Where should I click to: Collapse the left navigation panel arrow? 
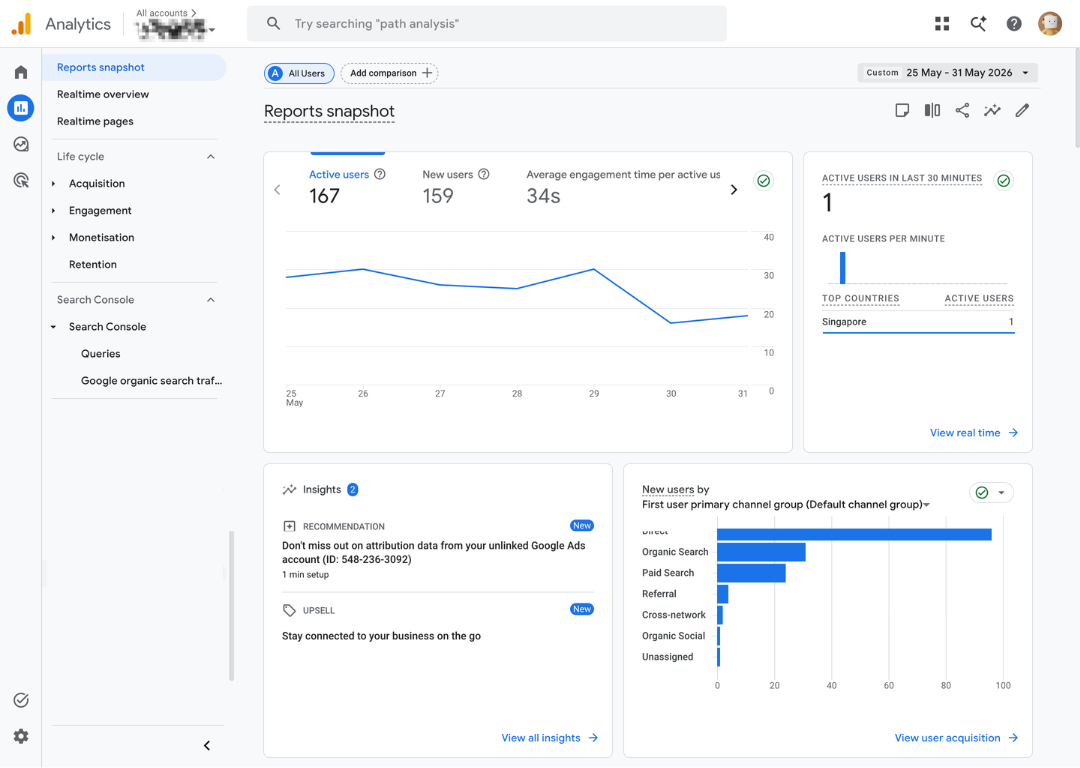(x=207, y=745)
